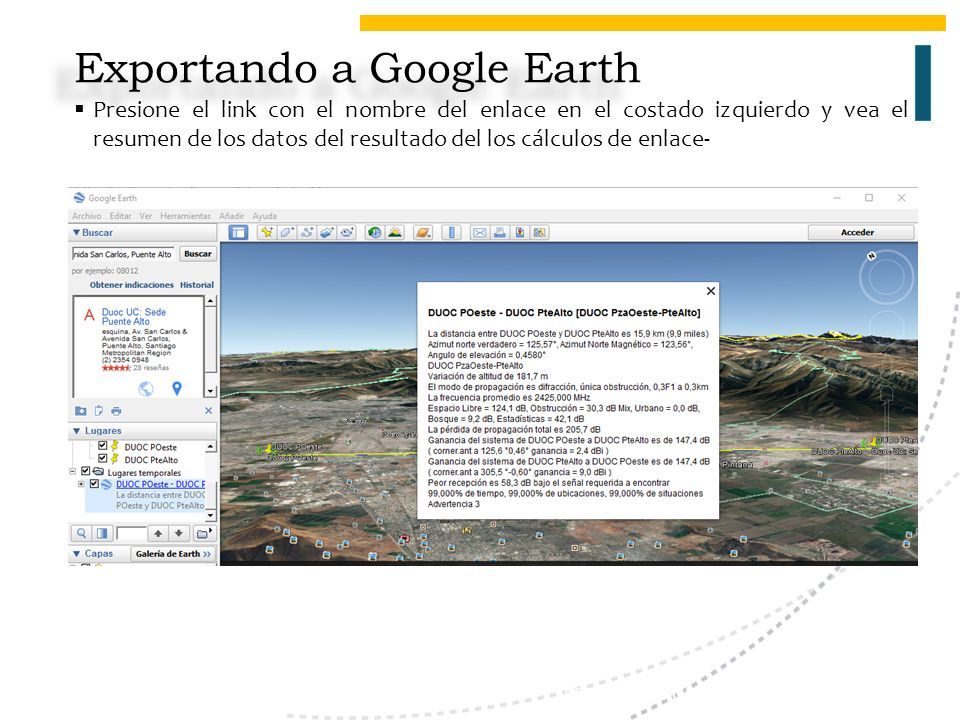Screen dimensions: 960x720
Task: Open Duoc UC: Sede Puente Alto result
Action: [x=133, y=317]
